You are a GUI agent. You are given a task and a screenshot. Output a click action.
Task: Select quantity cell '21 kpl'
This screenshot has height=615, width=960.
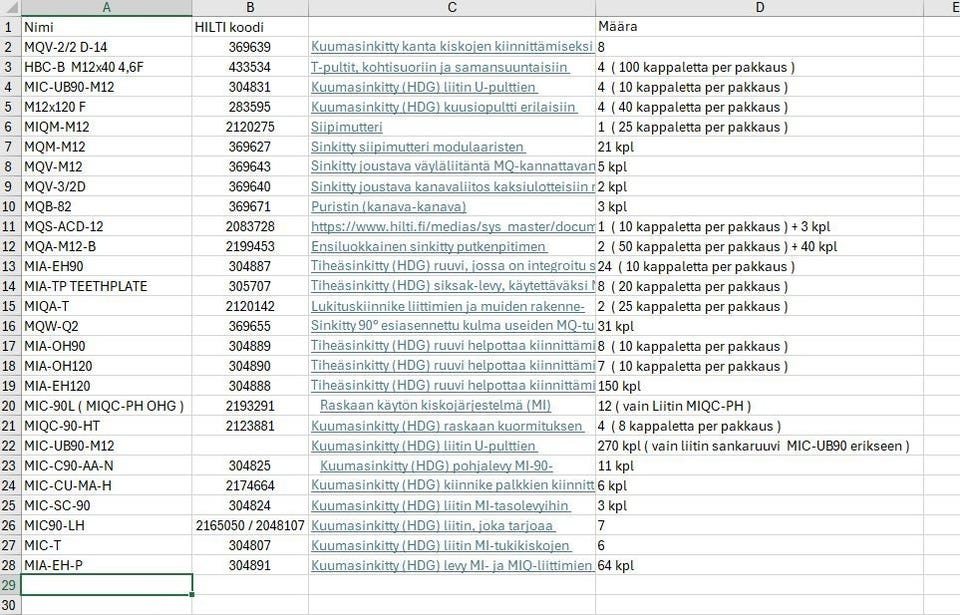pyautogui.click(x=759, y=146)
